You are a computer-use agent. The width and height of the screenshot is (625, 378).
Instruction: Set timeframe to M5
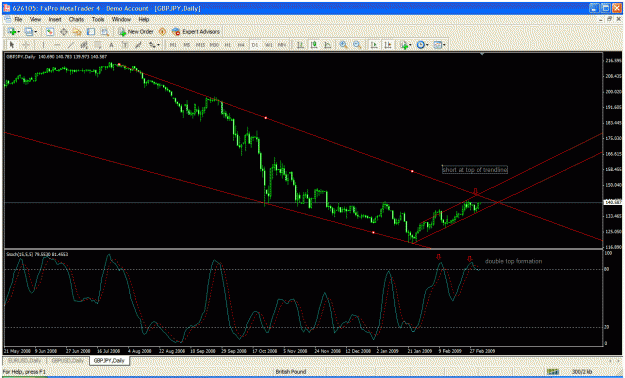pyautogui.click(x=187, y=45)
